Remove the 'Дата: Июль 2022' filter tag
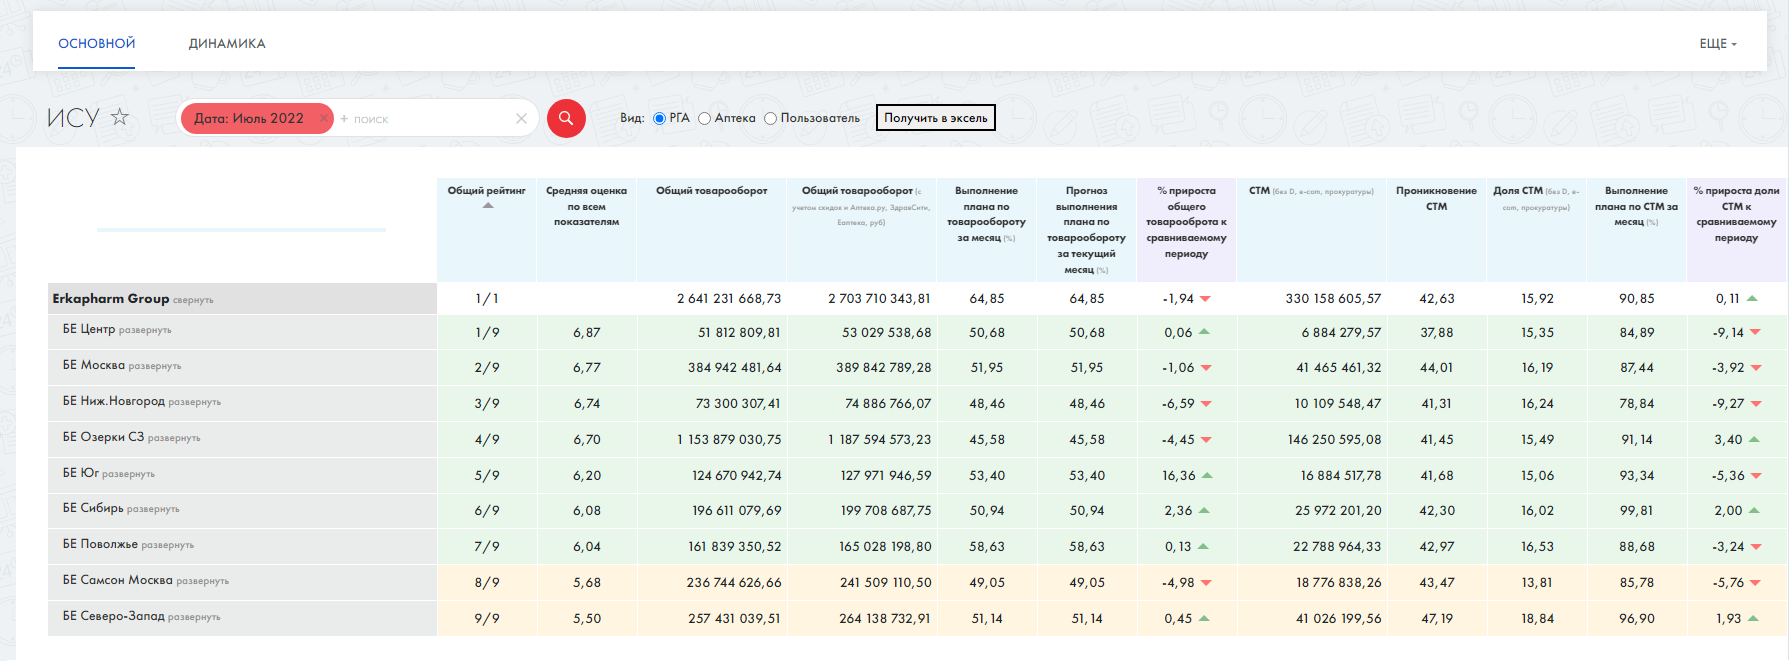 click(323, 118)
